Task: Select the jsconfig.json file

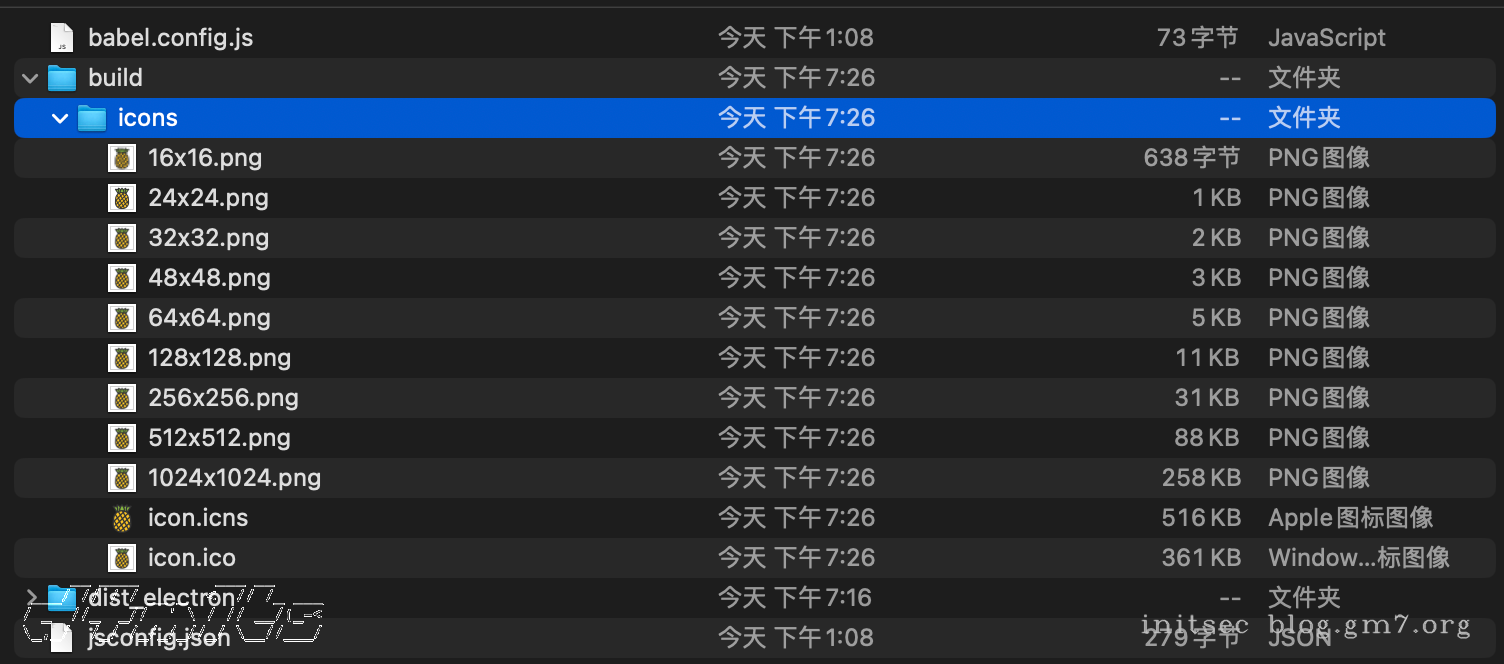Action: pyautogui.click(x=159, y=638)
